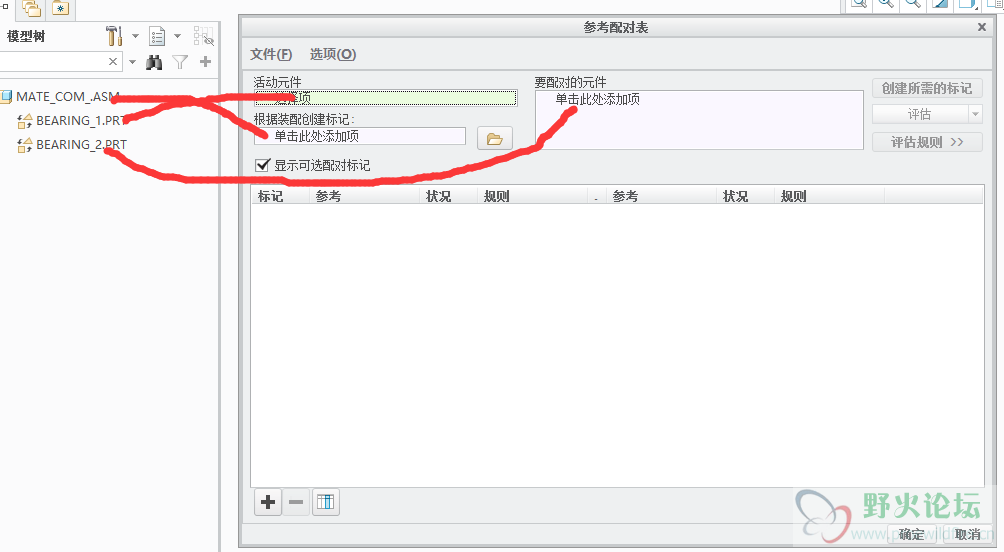Screen dimensions: 1004x552
Task: Clear the model tree search box with X
Action: [113, 61]
